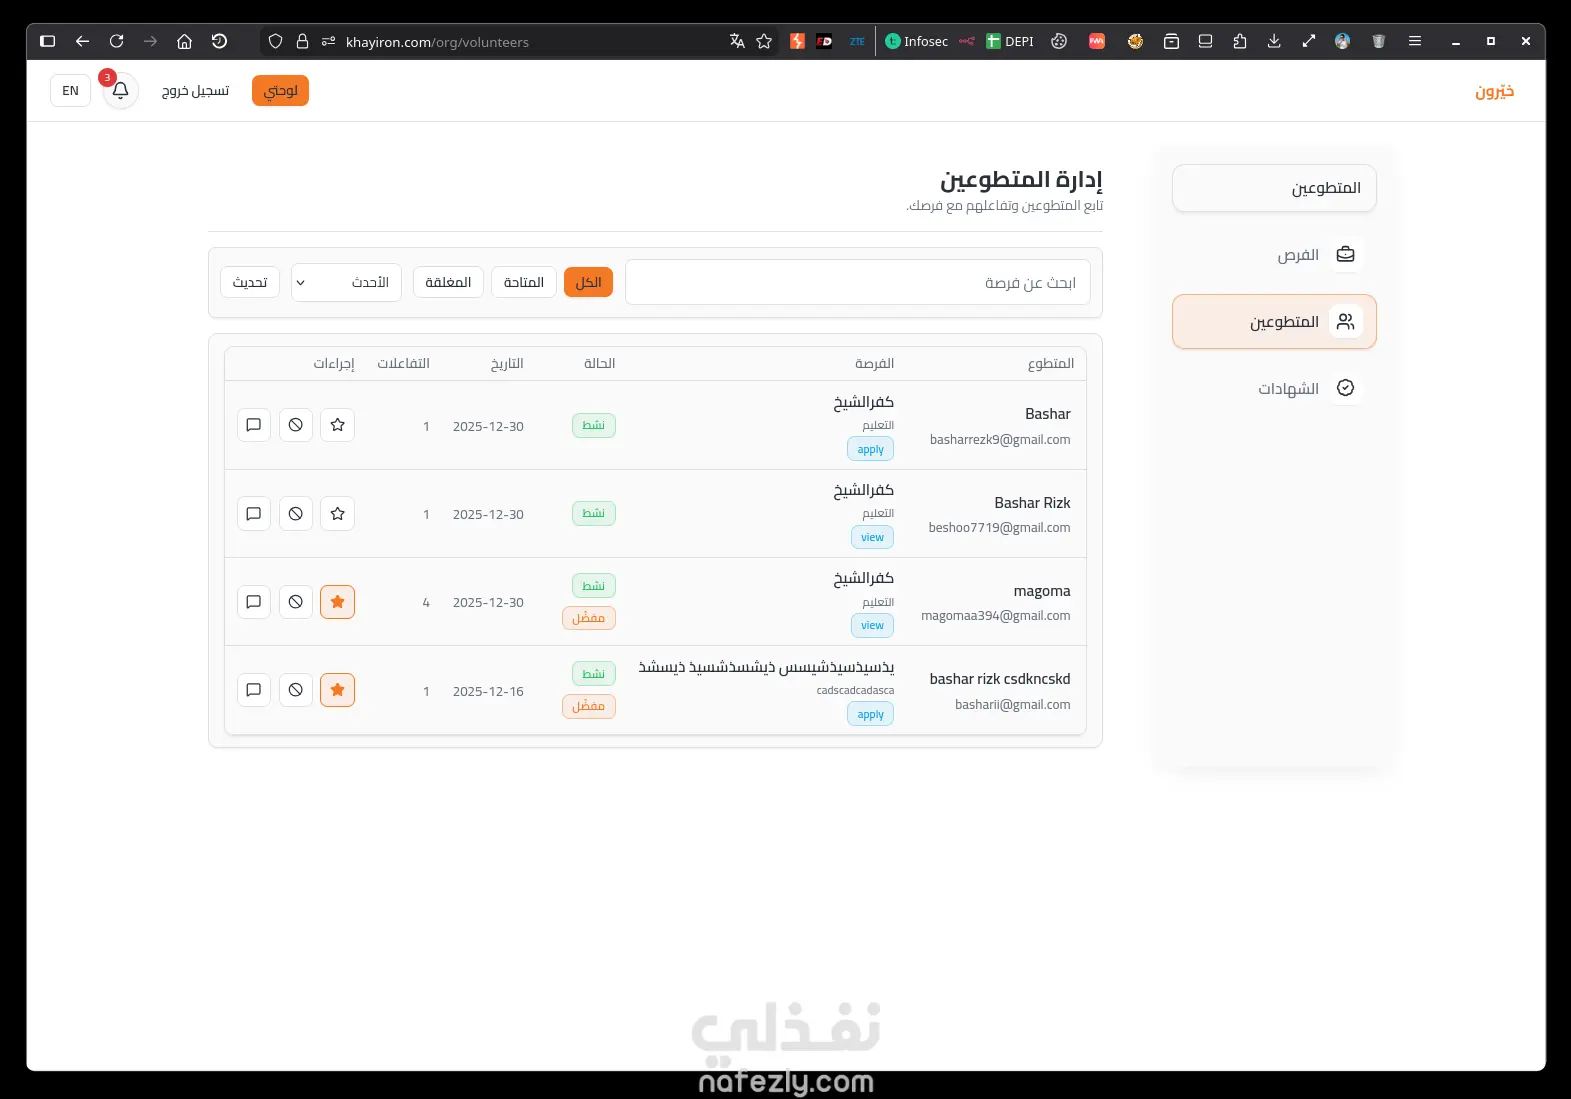Send a message to magoma

click(254, 602)
